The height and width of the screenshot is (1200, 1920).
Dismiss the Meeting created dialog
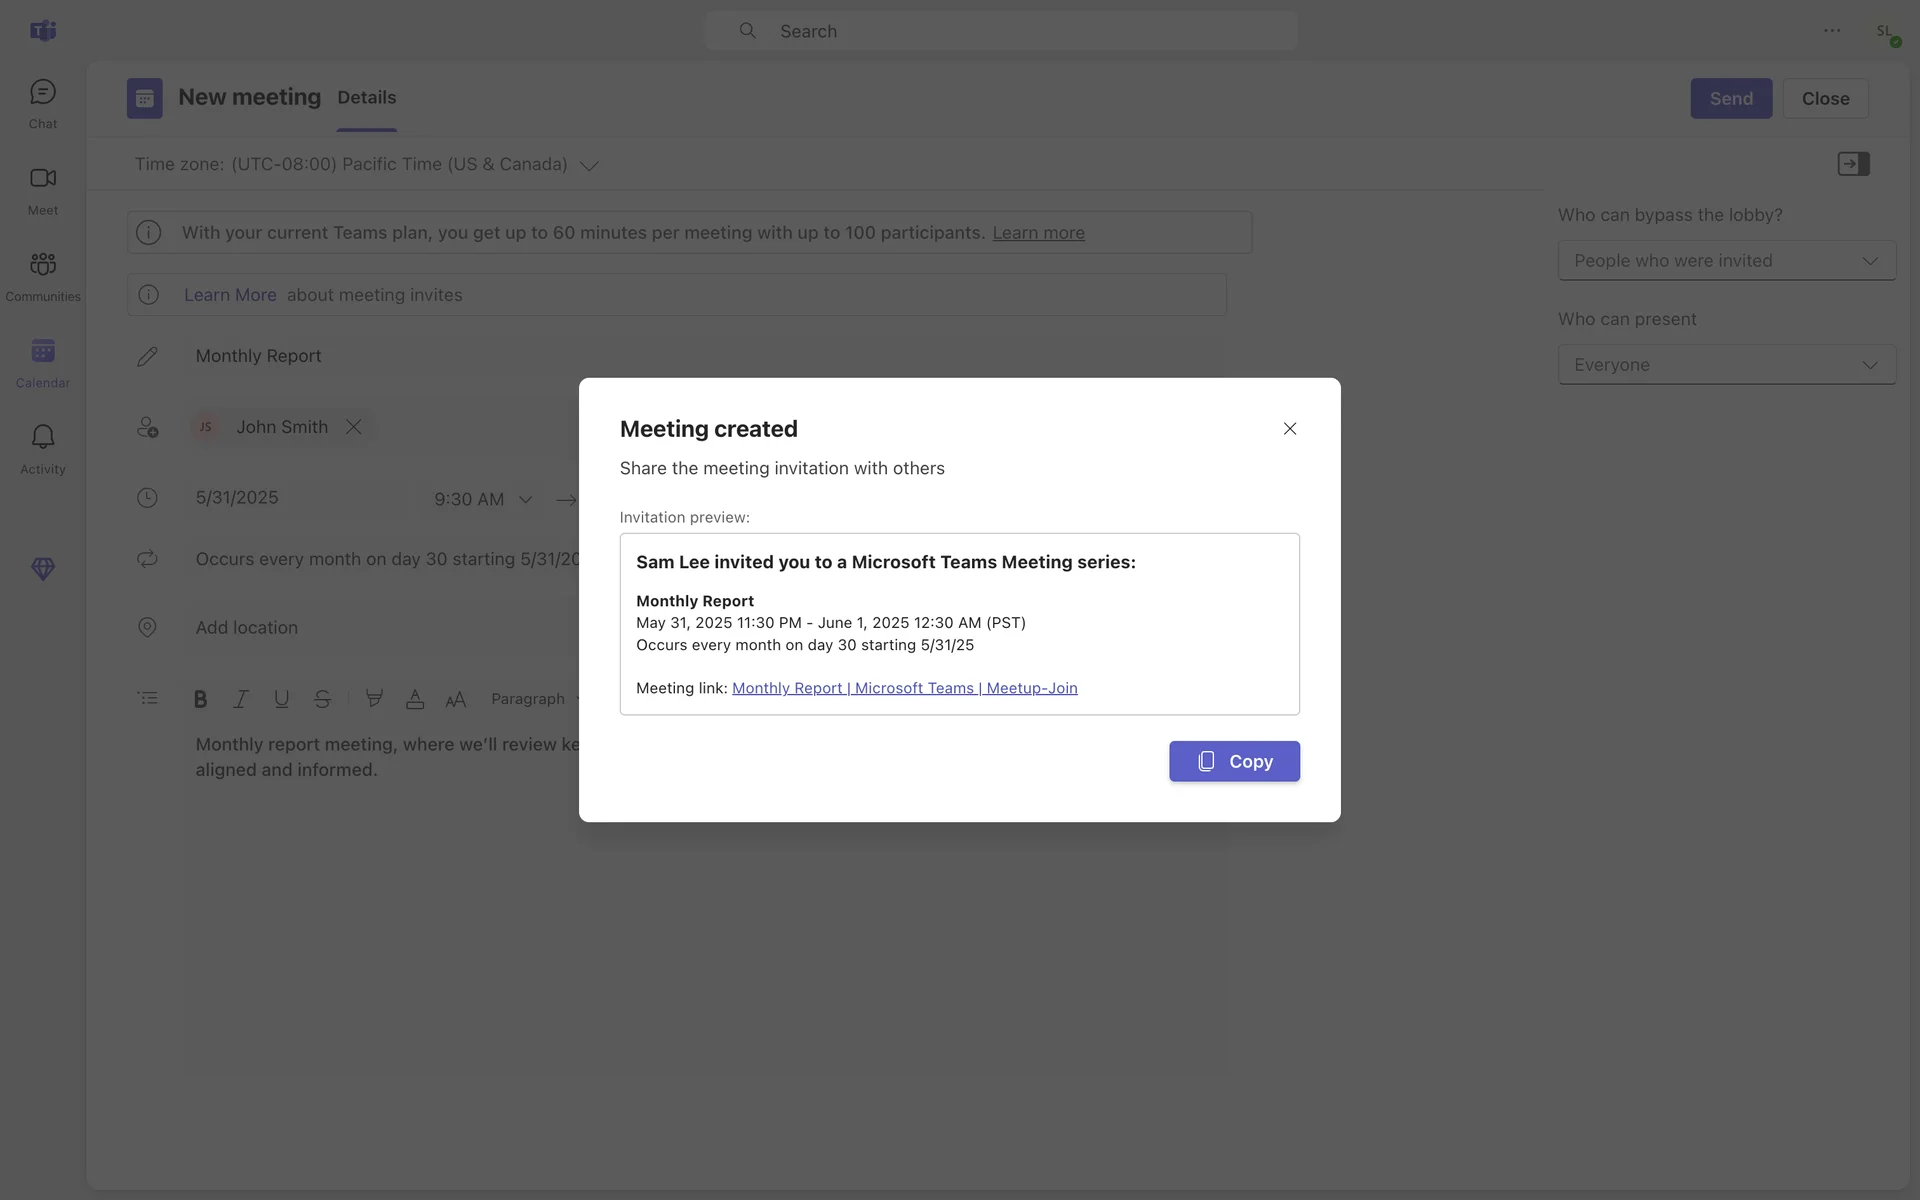tap(1290, 429)
